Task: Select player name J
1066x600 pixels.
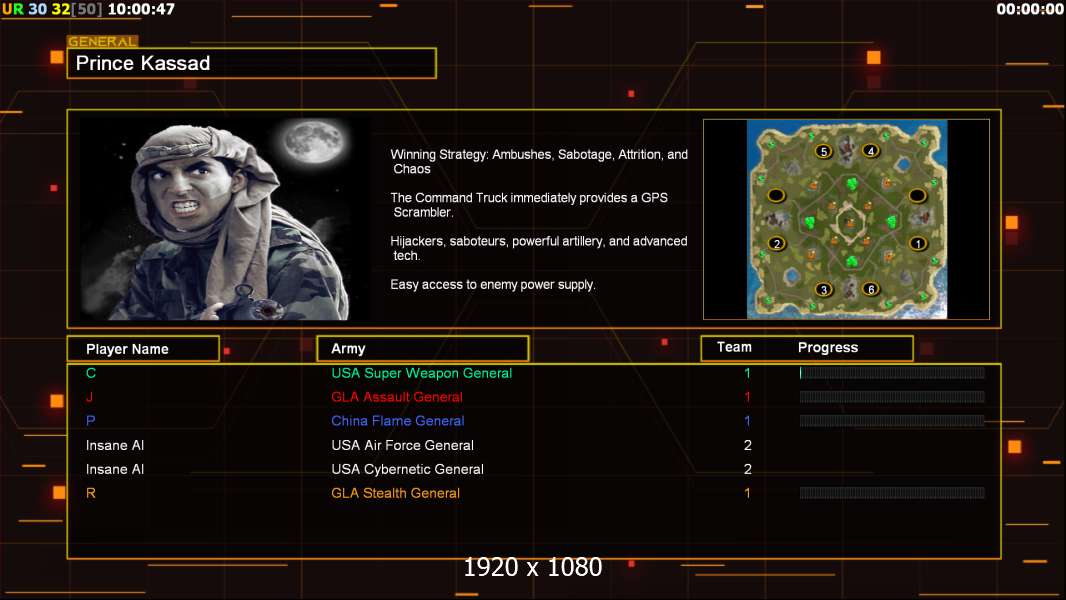Action: [x=90, y=397]
